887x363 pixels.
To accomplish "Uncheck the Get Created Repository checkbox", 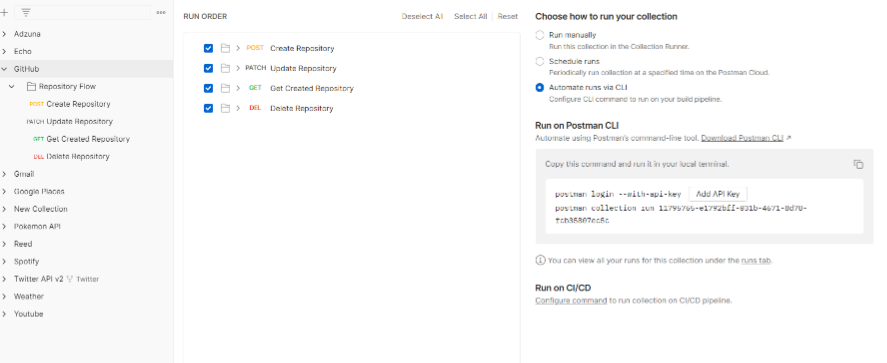I will coord(208,88).
